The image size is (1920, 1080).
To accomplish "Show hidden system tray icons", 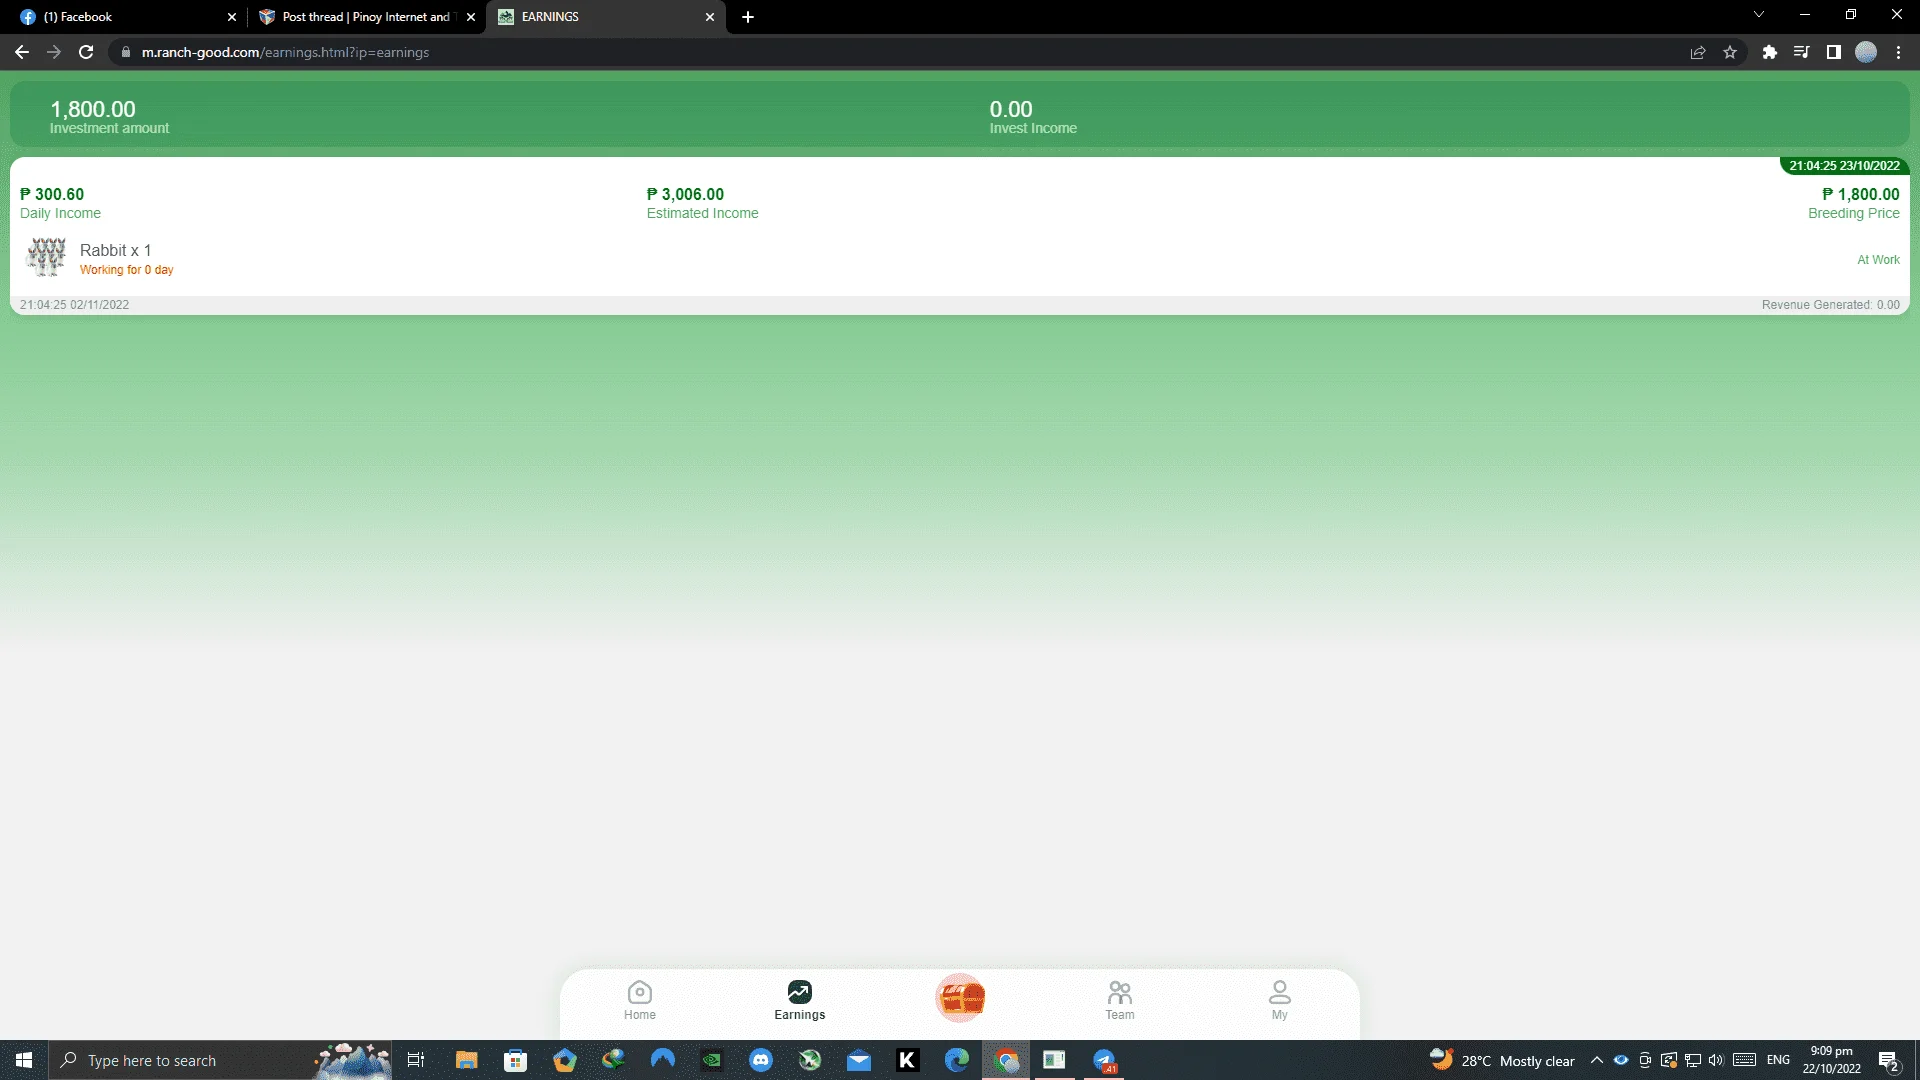I will [1597, 1060].
